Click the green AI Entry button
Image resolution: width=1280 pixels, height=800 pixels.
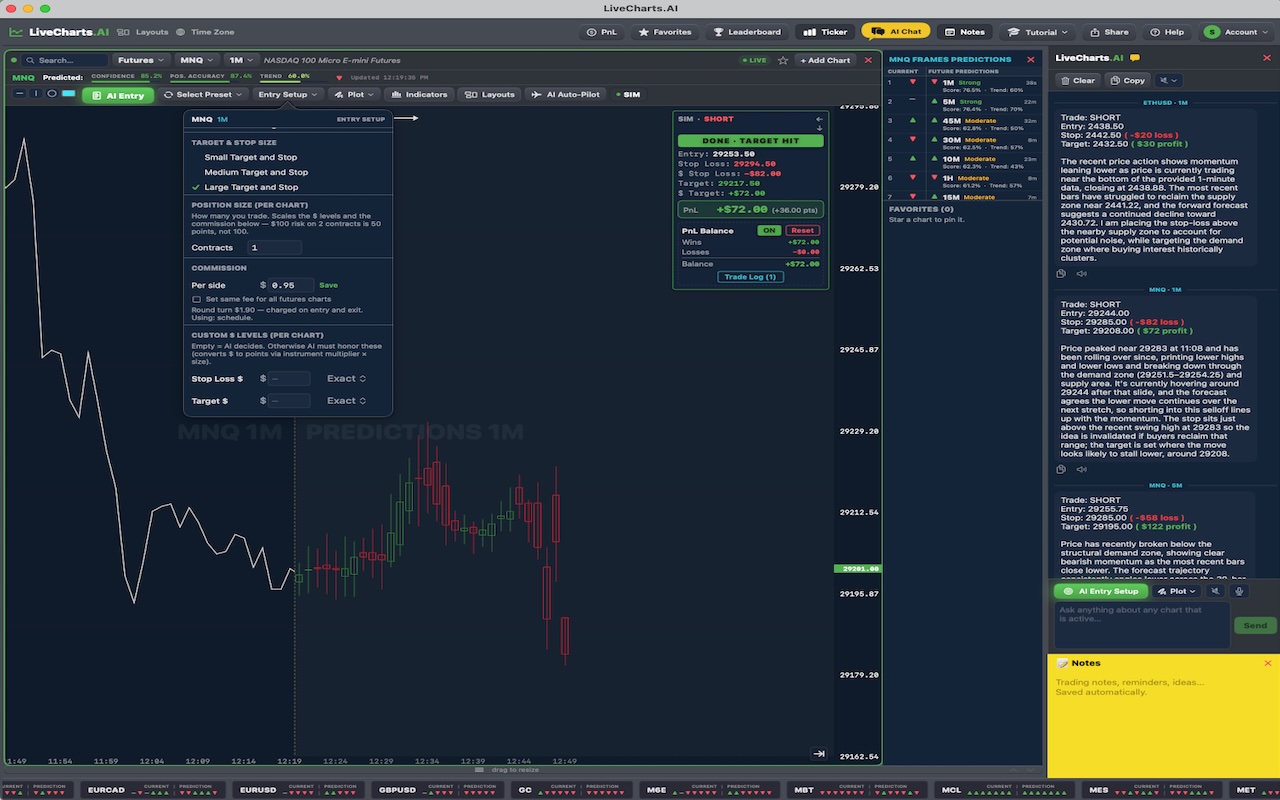point(118,95)
